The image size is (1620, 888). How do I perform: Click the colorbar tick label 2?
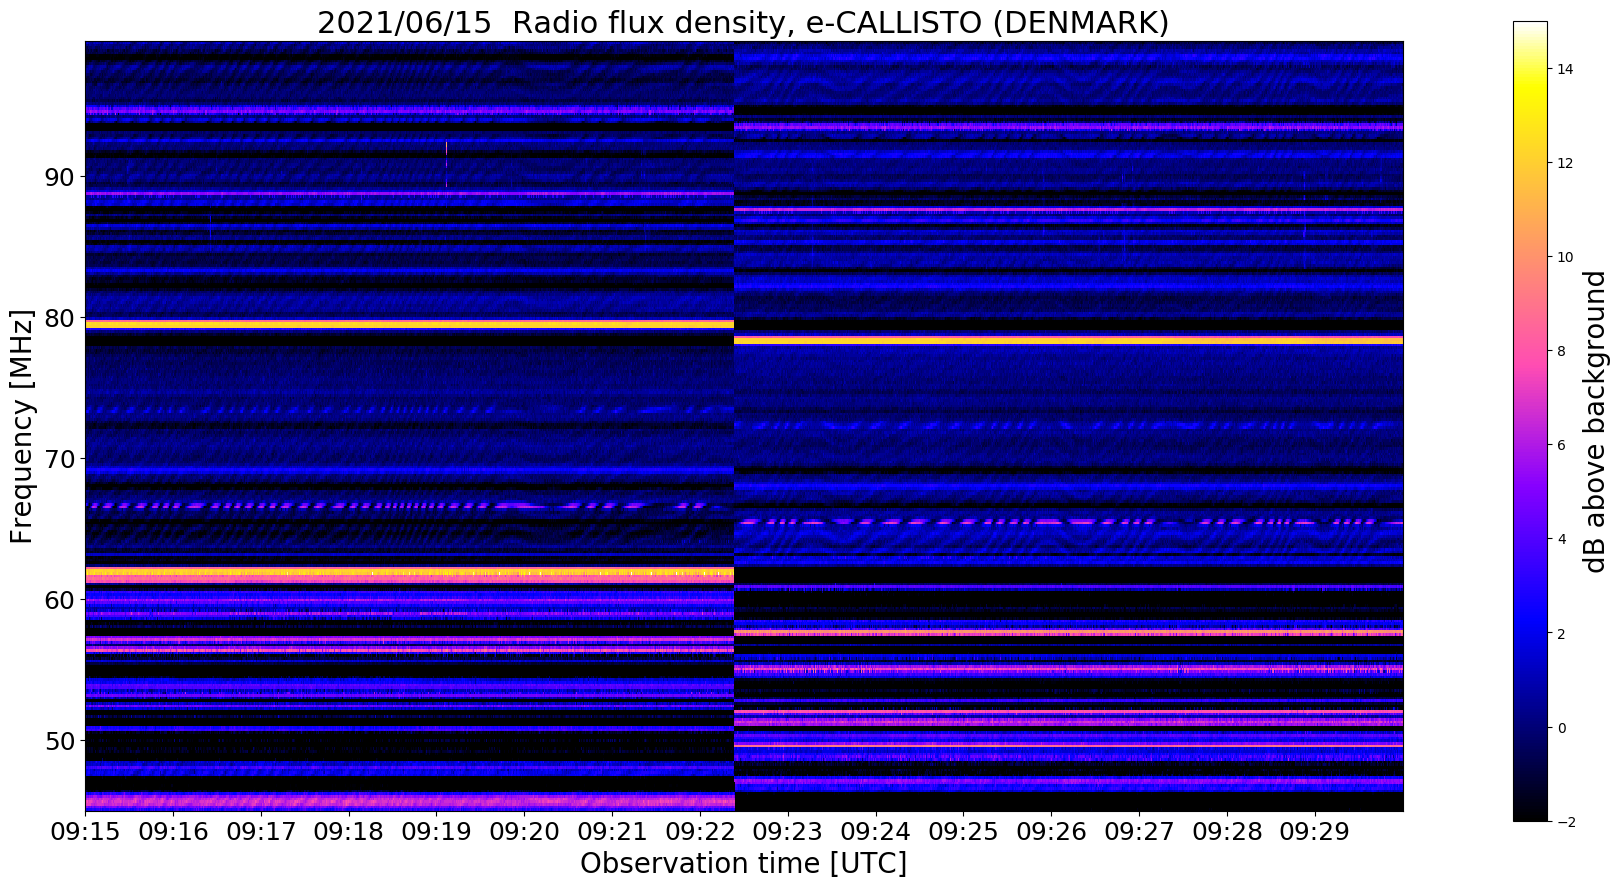click(x=1560, y=634)
